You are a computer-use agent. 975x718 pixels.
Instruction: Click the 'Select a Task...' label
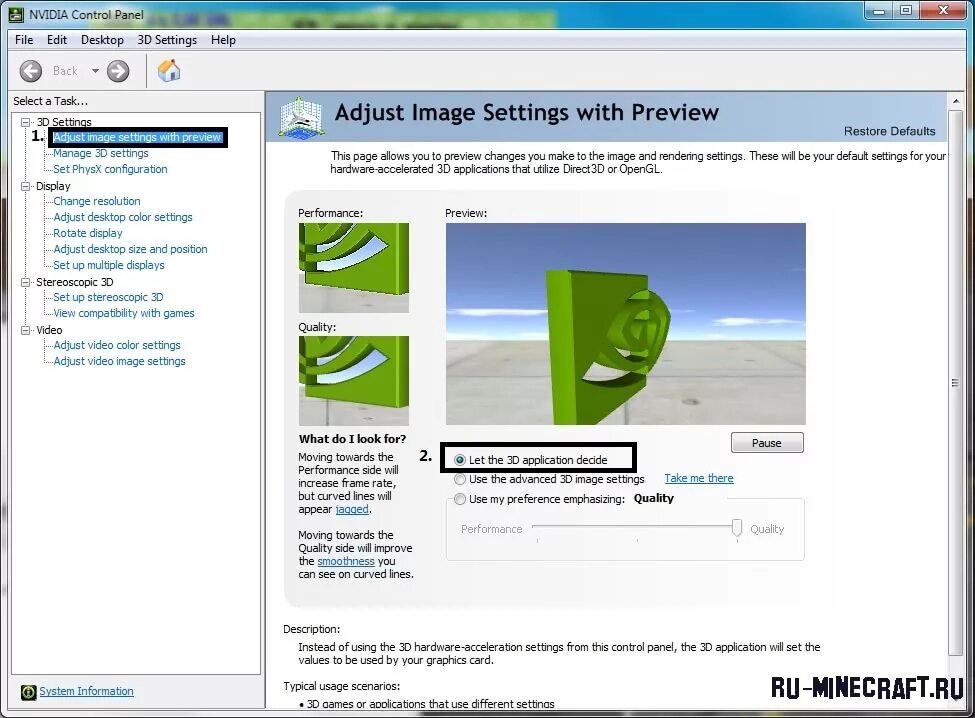[x=50, y=101]
